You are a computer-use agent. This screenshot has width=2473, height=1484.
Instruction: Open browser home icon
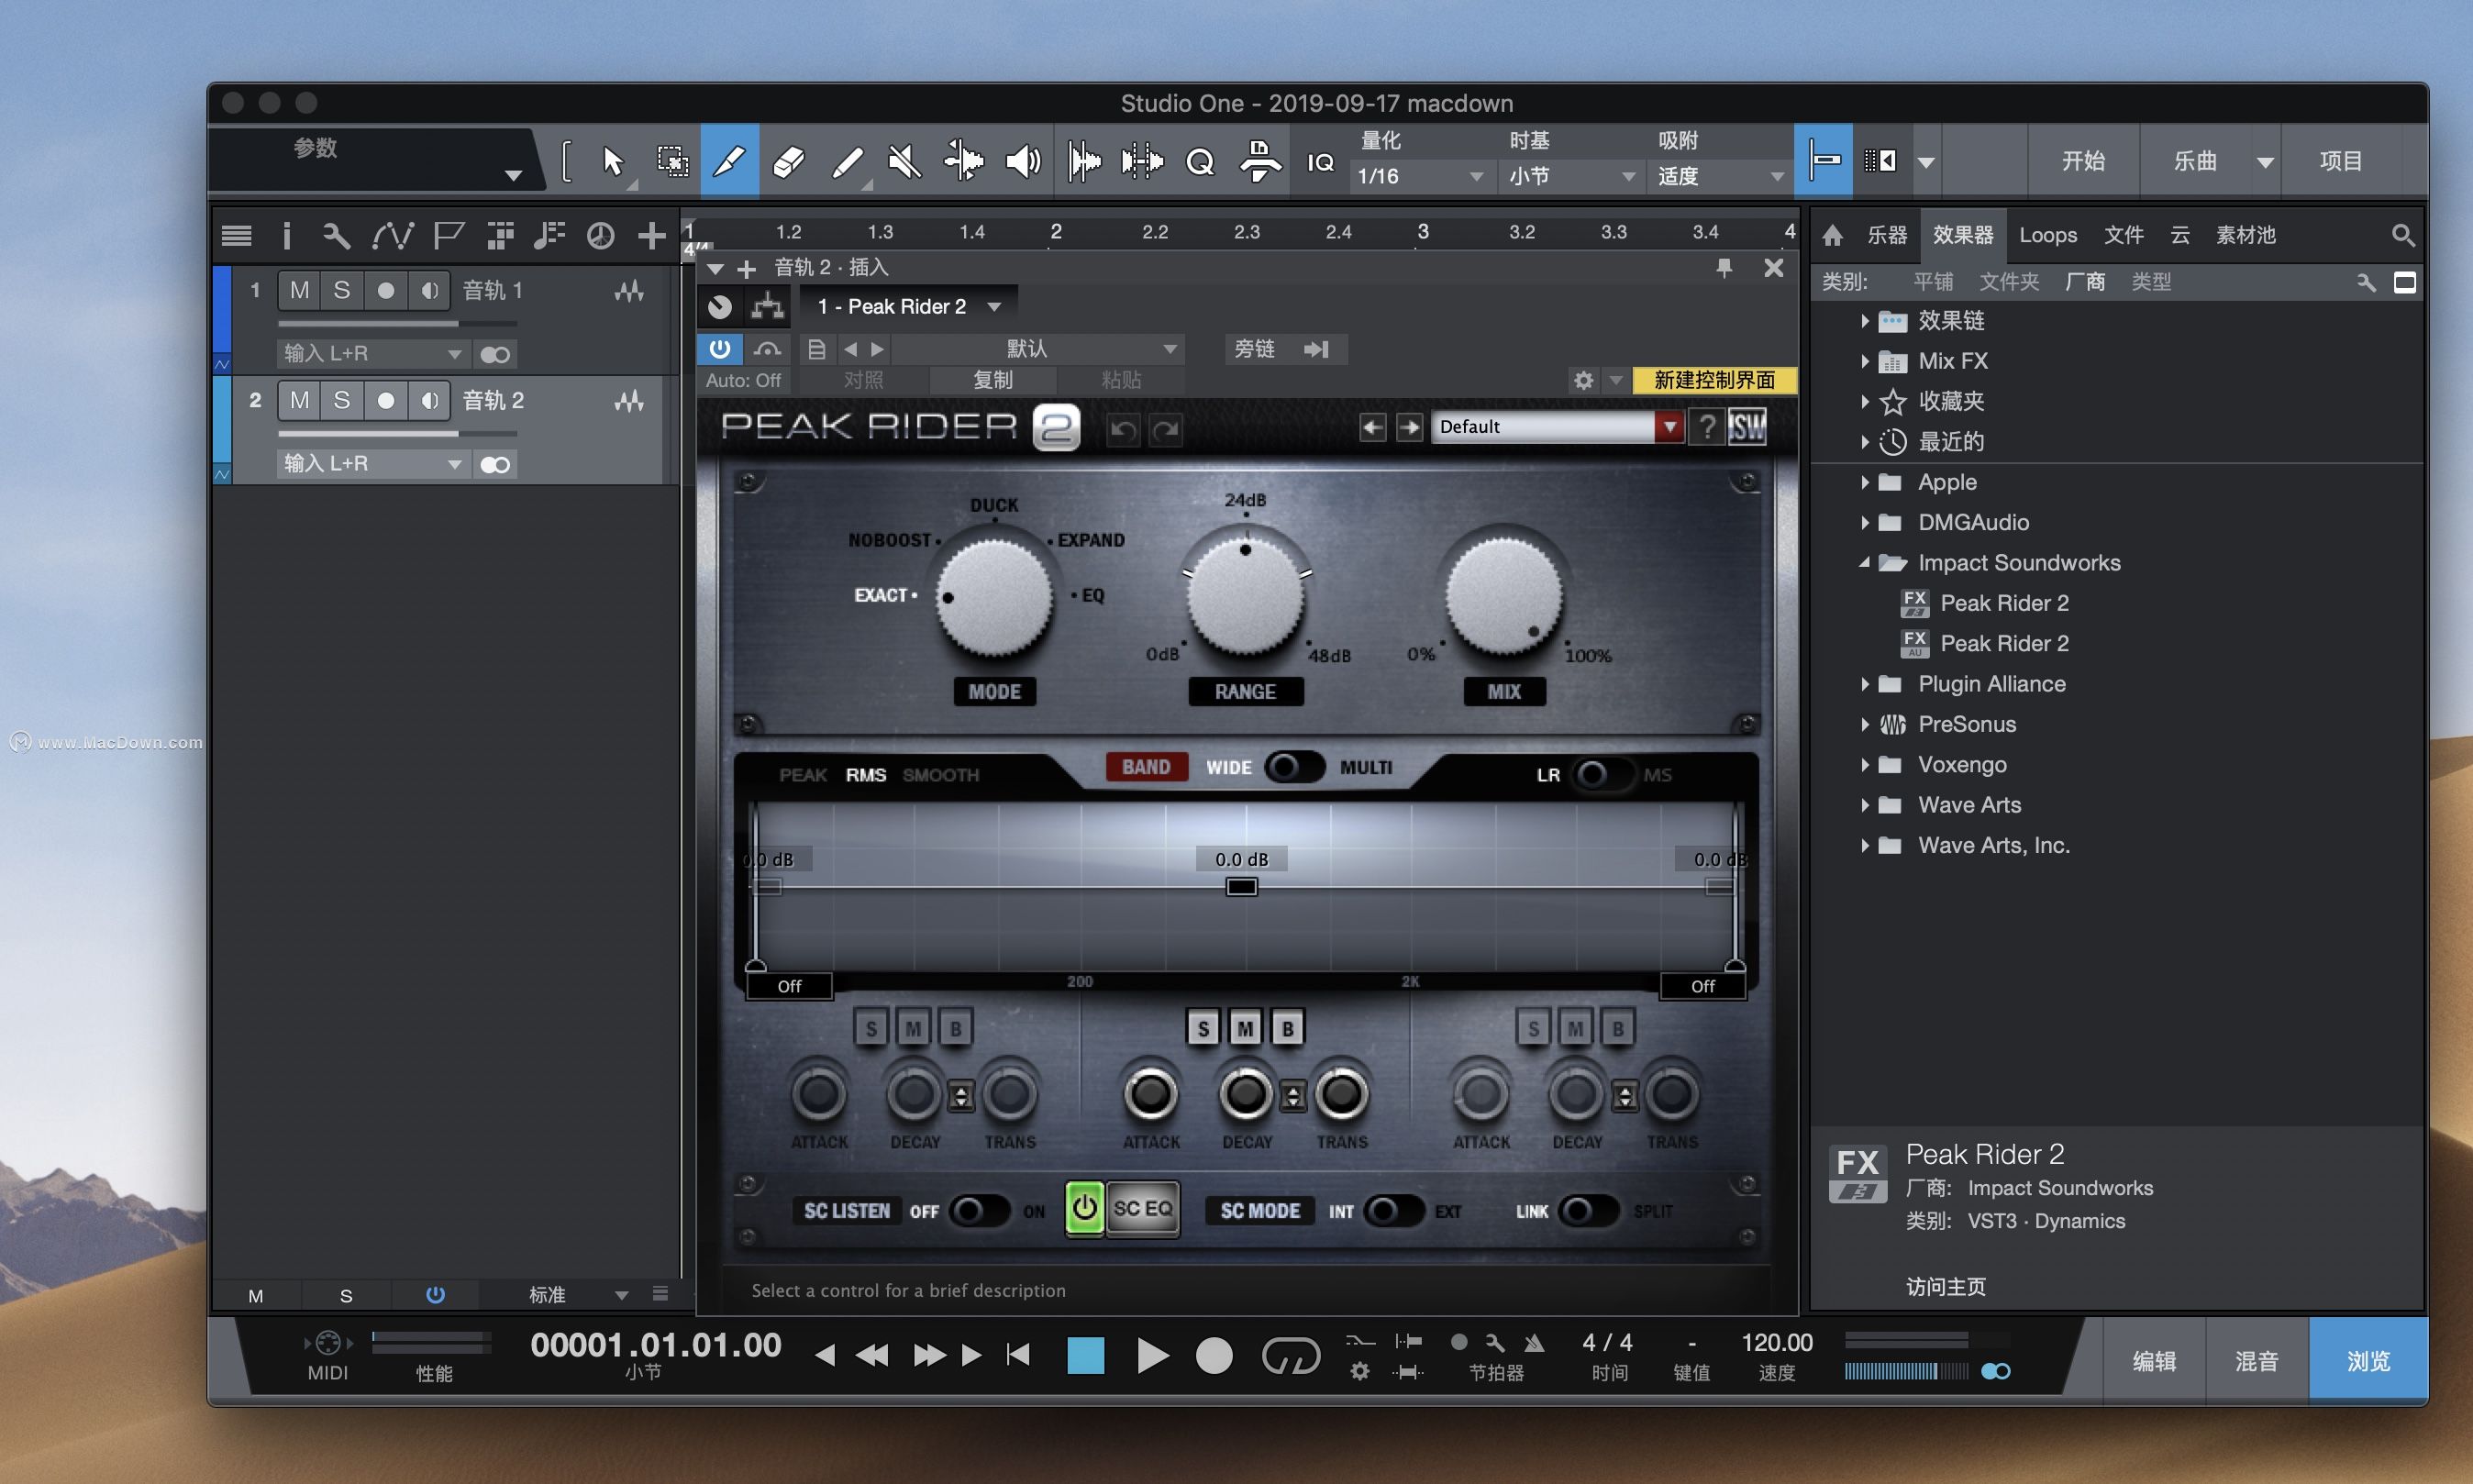click(x=1833, y=235)
